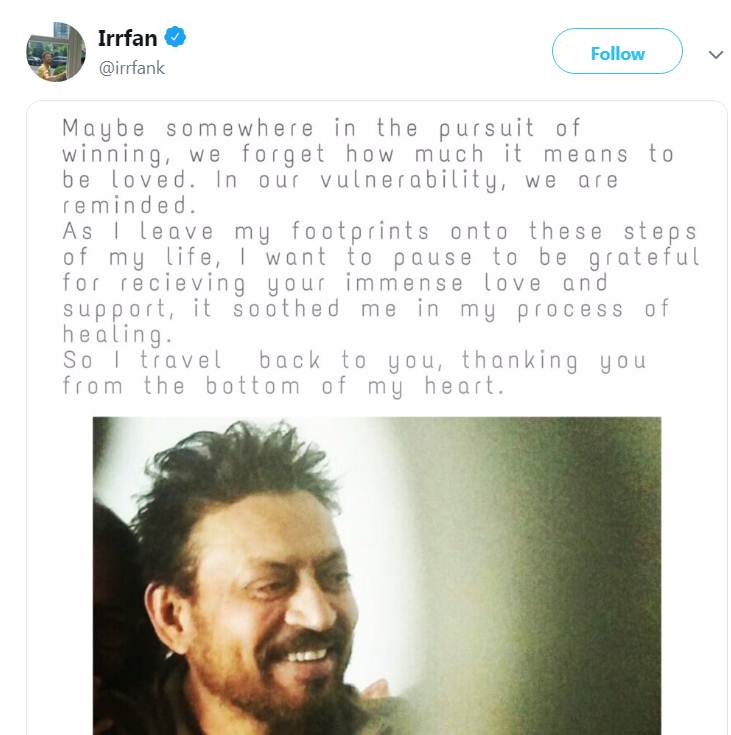Click the blue verified badge beside Irrfan

pyautogui.click(x=176, y=38)
